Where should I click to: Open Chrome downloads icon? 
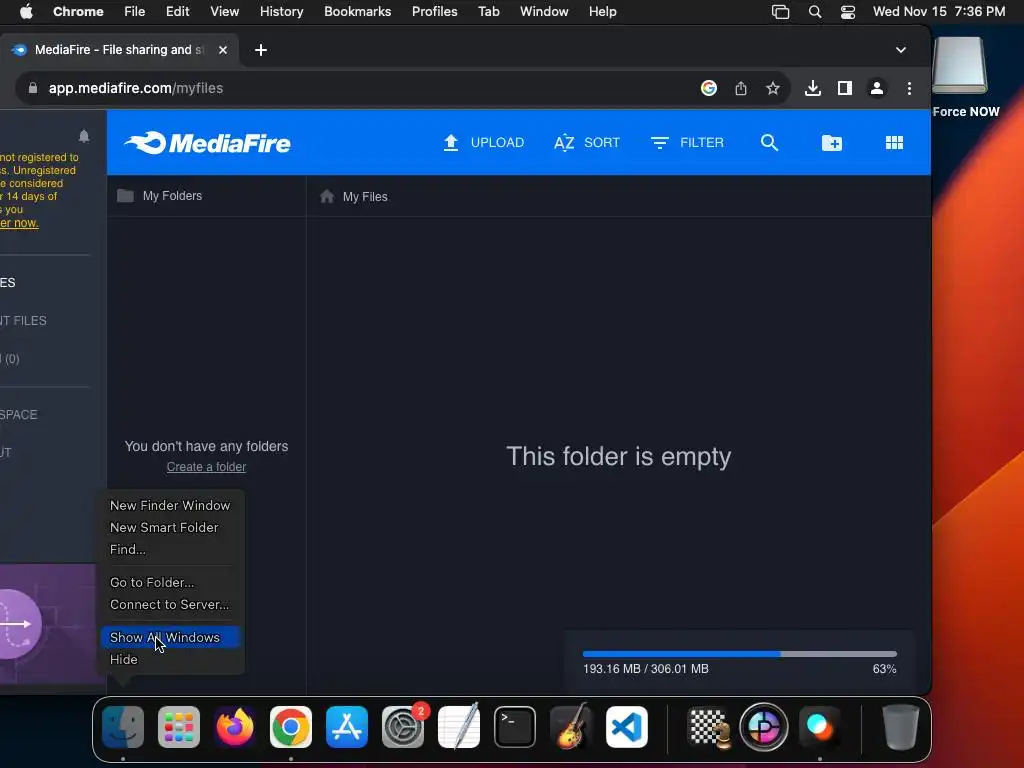tap(812, 88)
